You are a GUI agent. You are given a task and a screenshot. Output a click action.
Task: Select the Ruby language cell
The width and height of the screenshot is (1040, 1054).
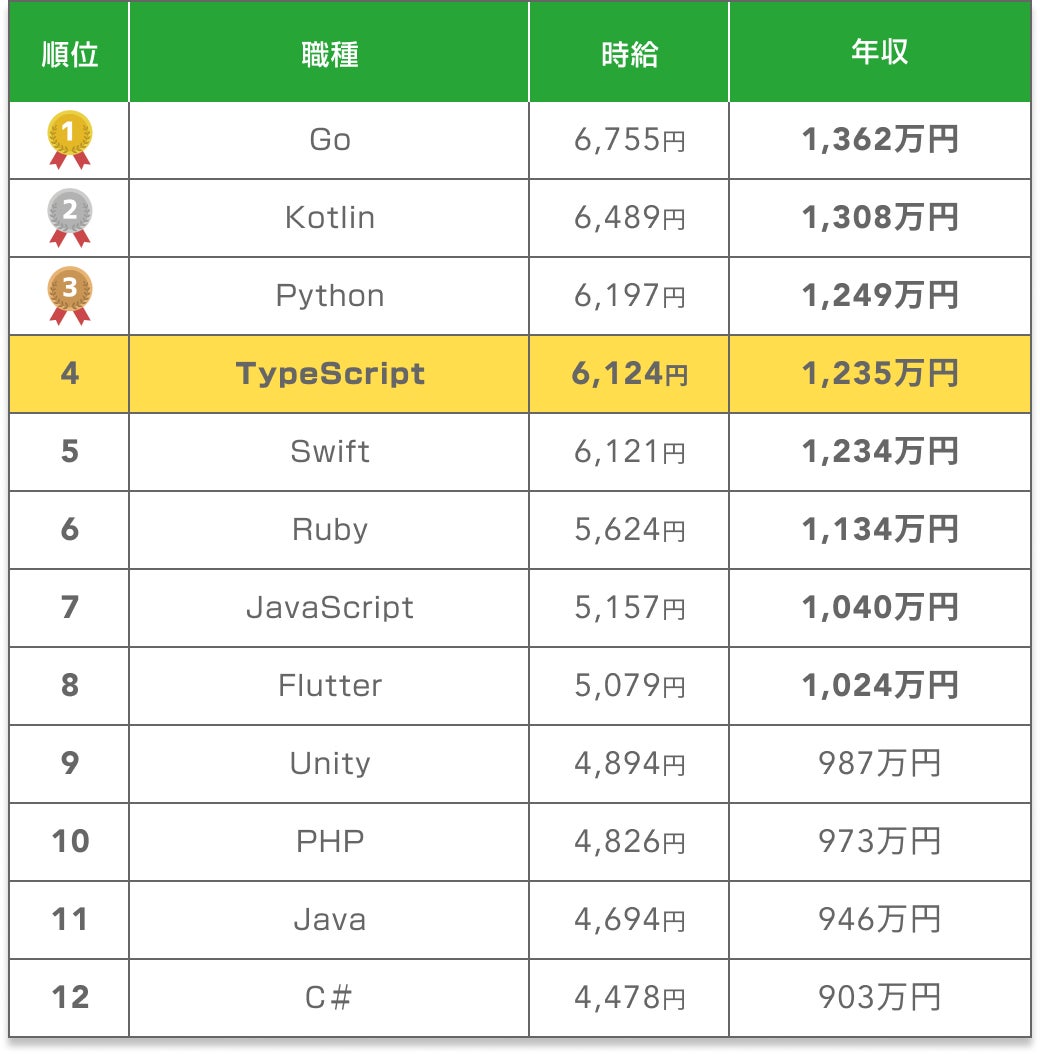[329, 530]
